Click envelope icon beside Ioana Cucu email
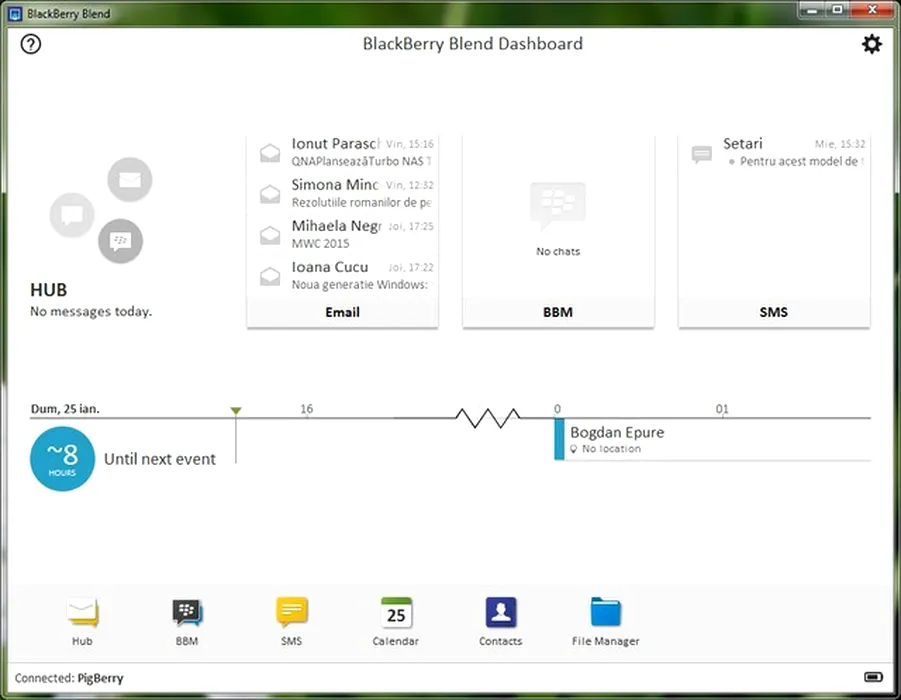The height and width of the screenshot is (700, 901). click(x=270, y=276)
